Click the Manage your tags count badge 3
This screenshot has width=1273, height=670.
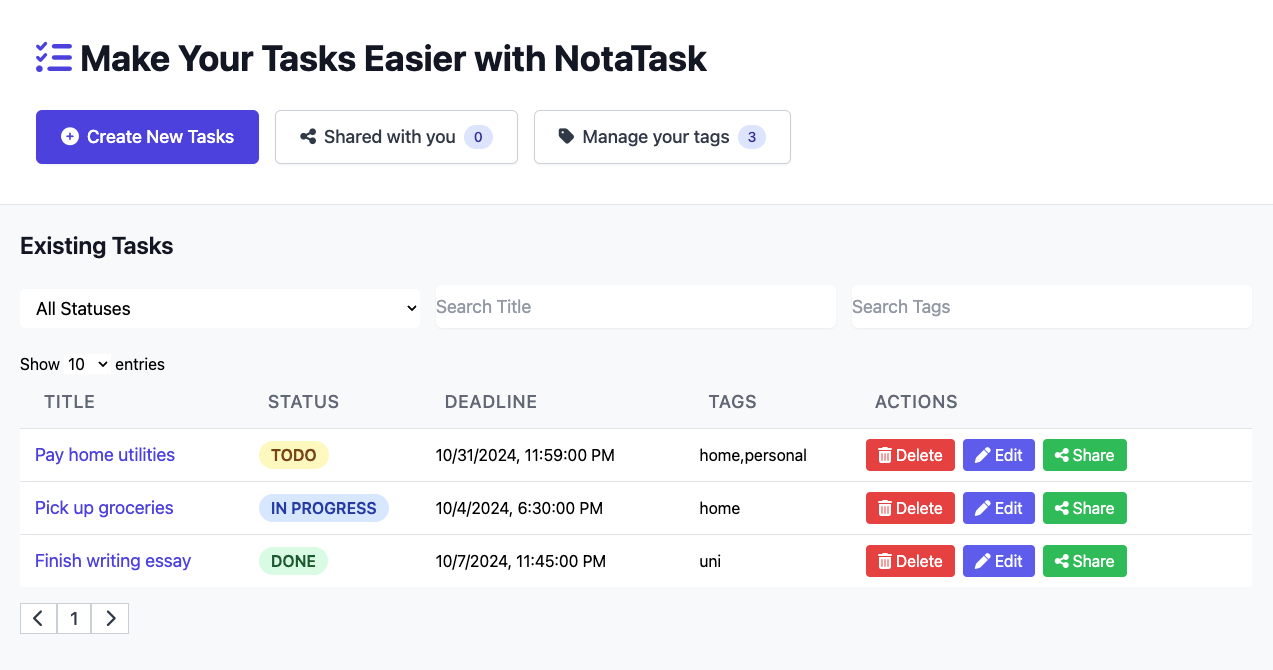tap(752, 137)
